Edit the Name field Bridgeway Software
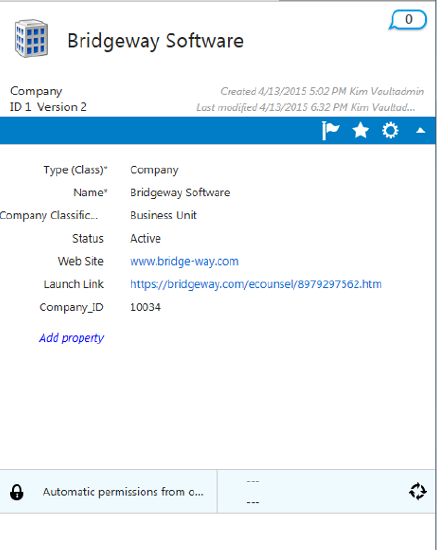Viewport: 437px width, 550px height. 180,193
